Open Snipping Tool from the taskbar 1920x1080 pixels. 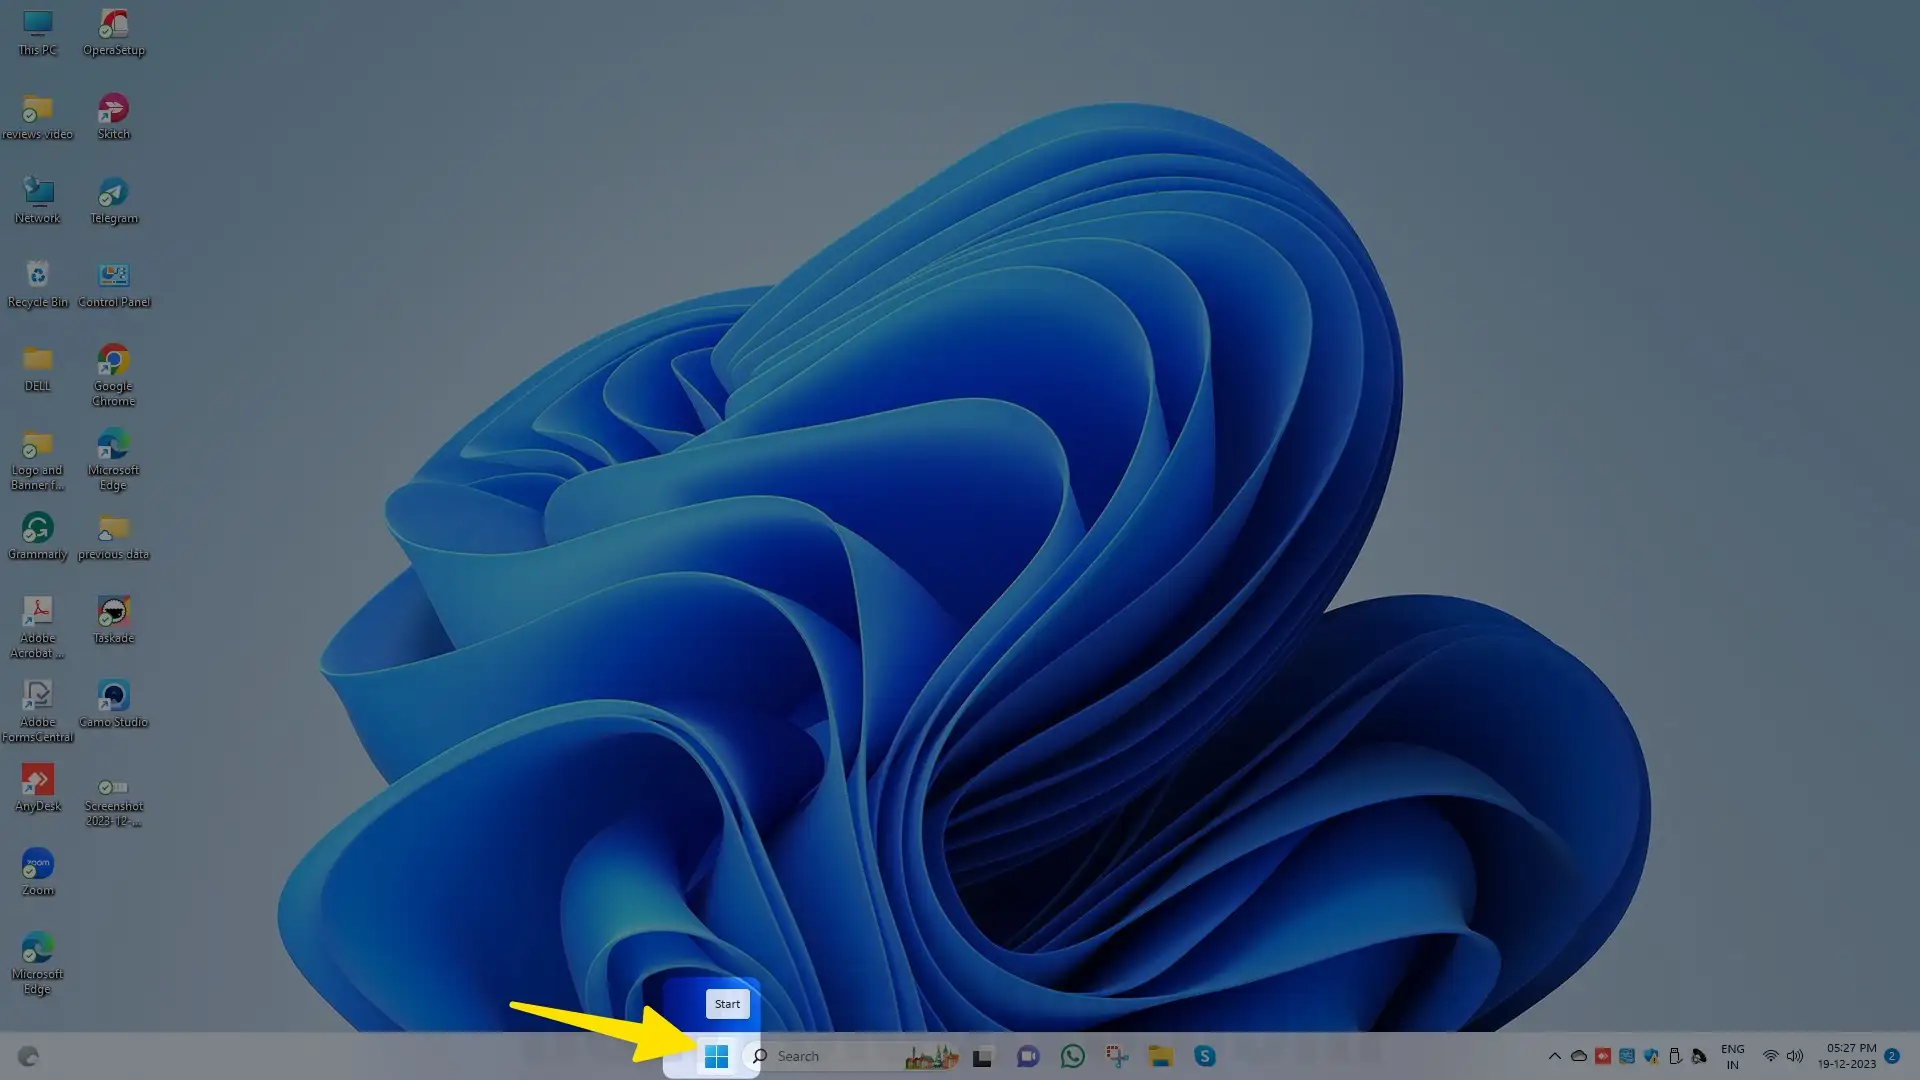point(1116,1056)
